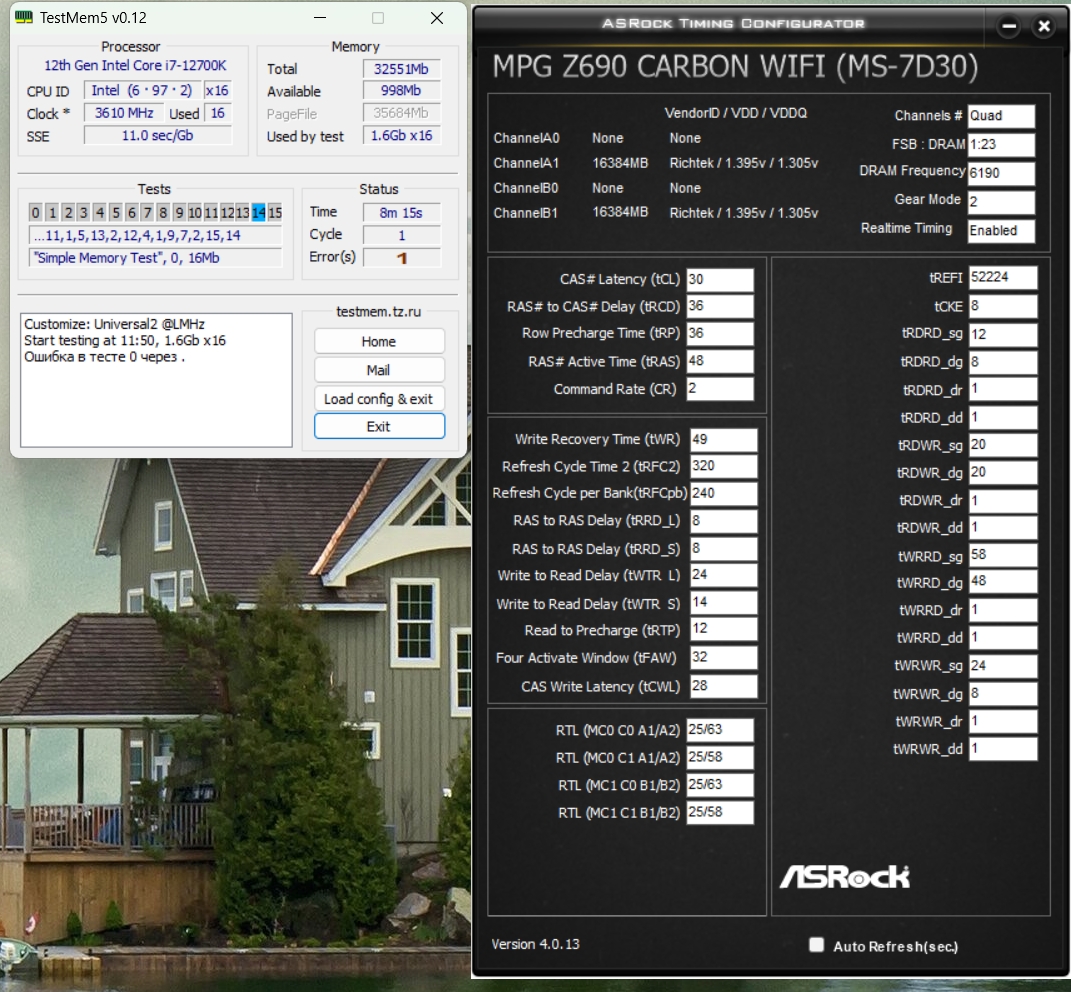Click the RTL (MC1 C1 B1/B2) field

point(720,812)
